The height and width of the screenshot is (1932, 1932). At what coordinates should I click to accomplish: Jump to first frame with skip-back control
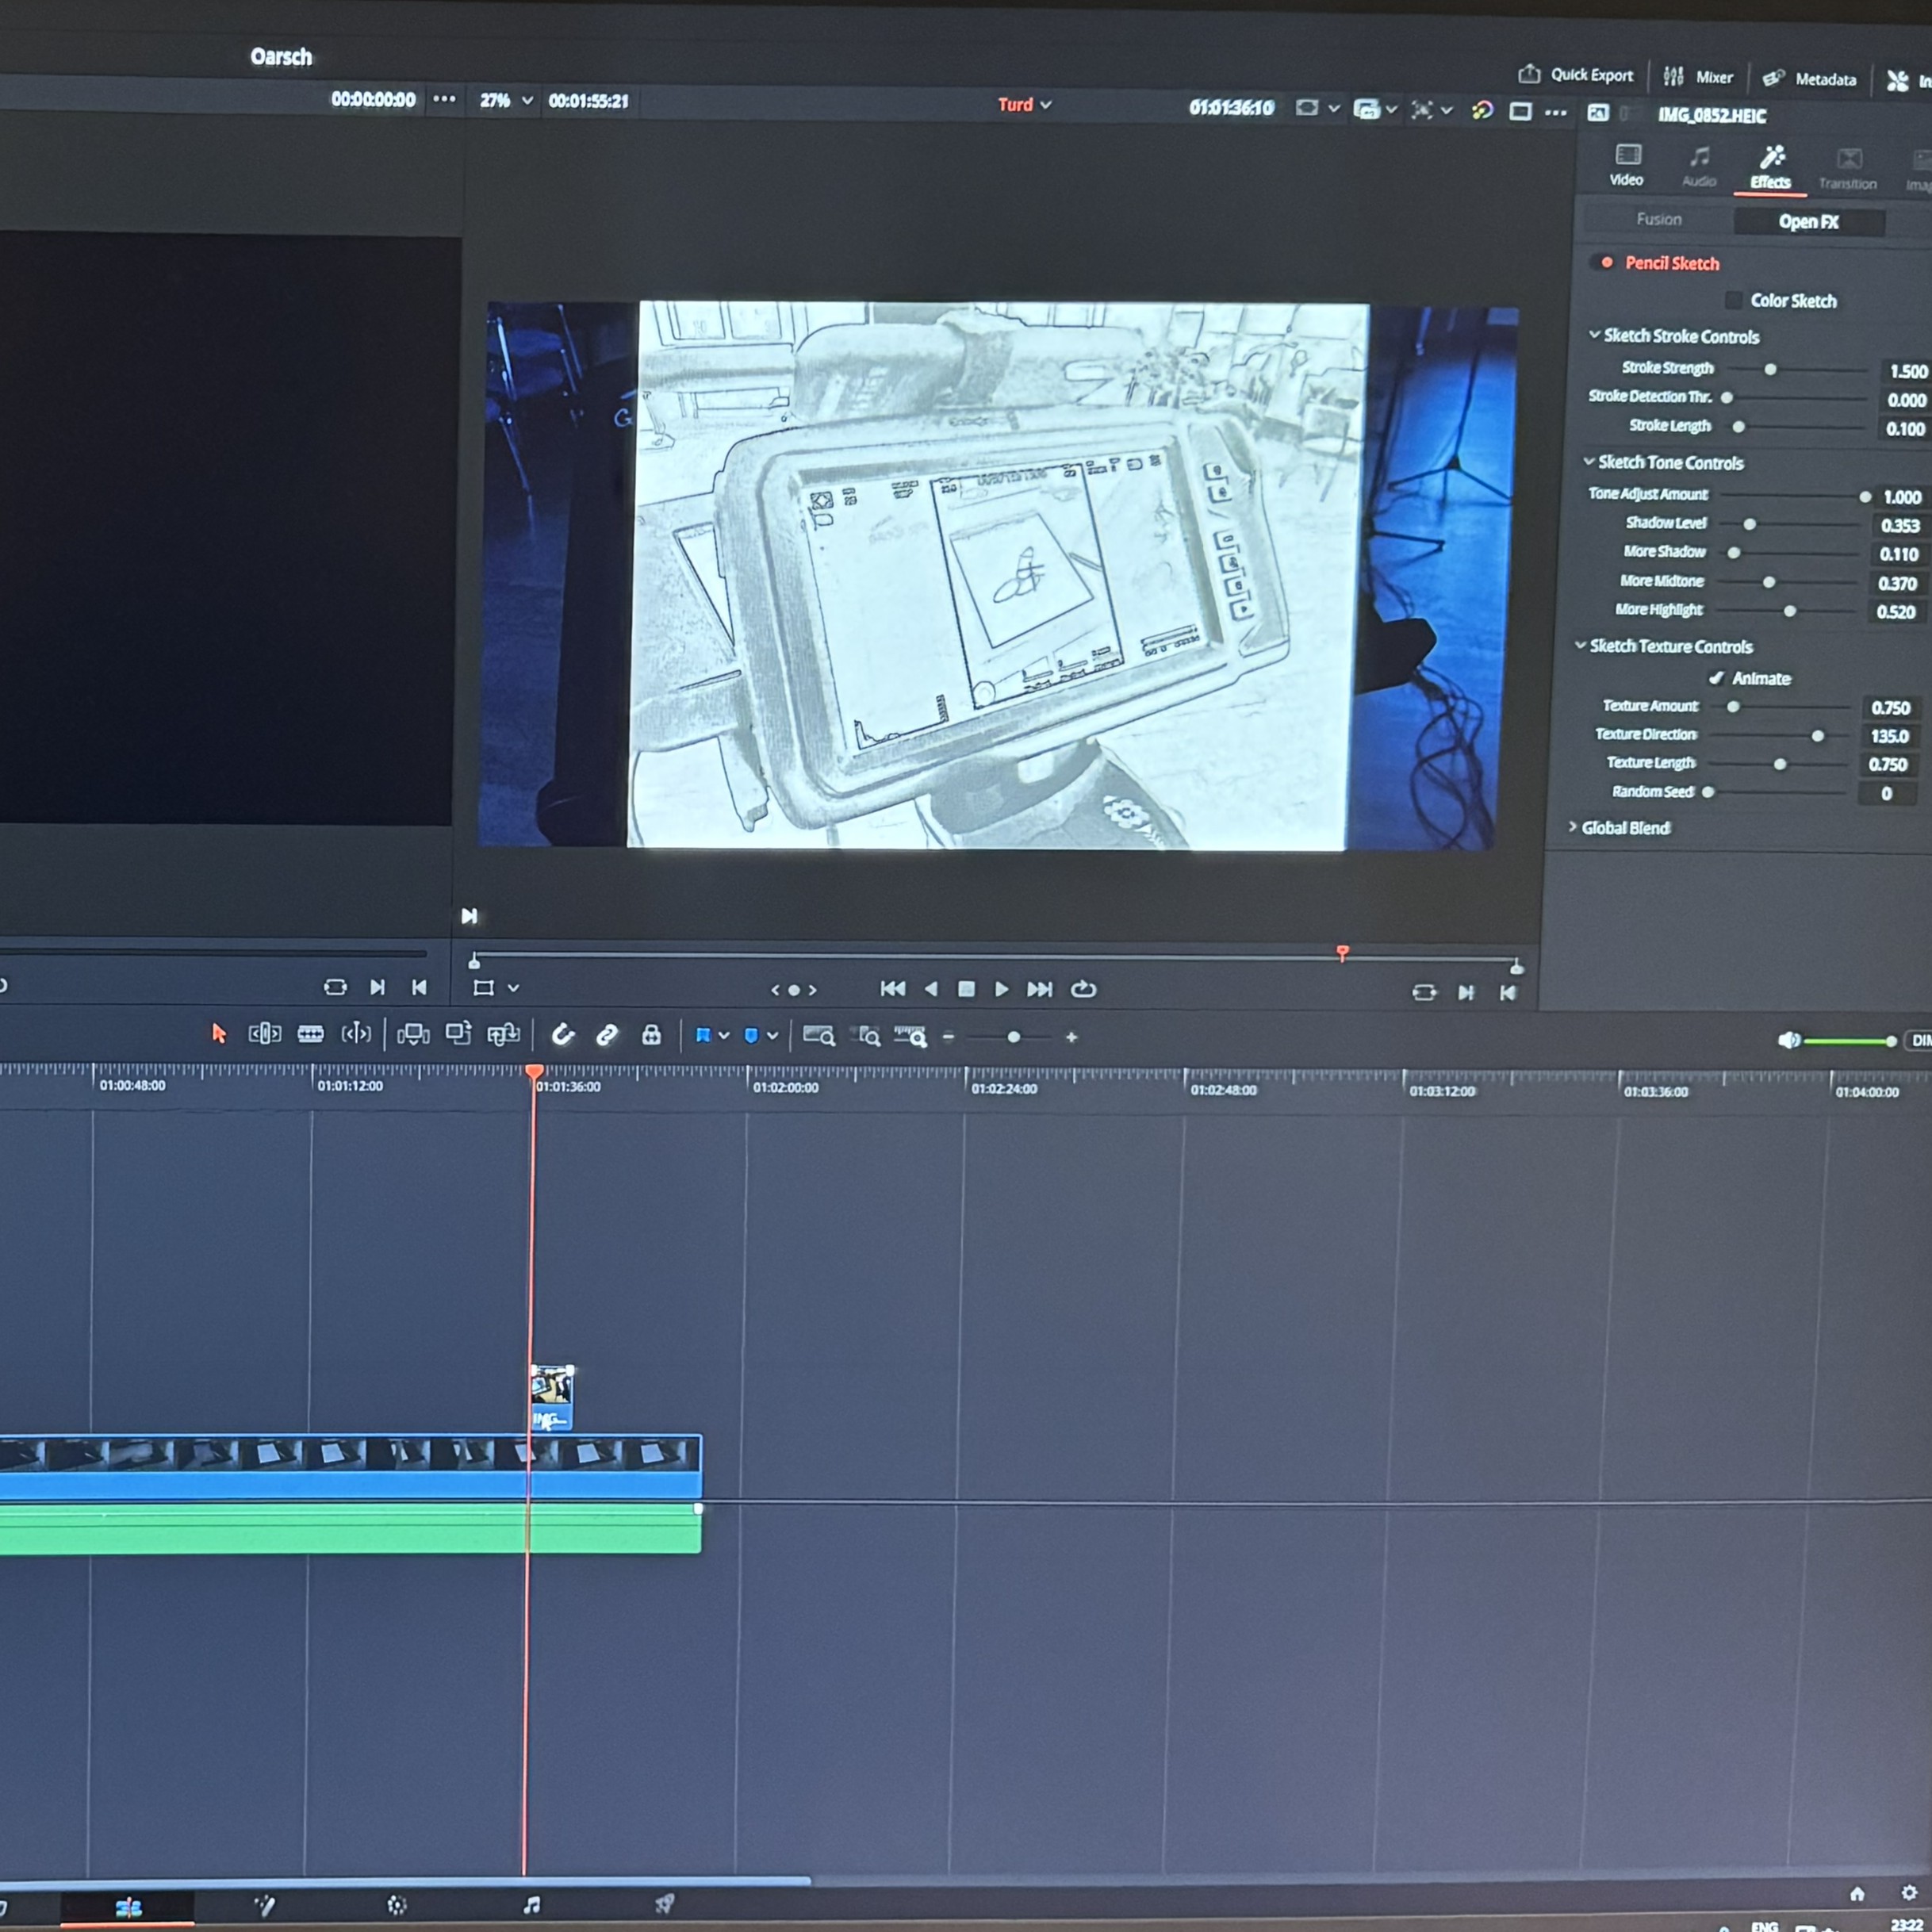point(892,989)
